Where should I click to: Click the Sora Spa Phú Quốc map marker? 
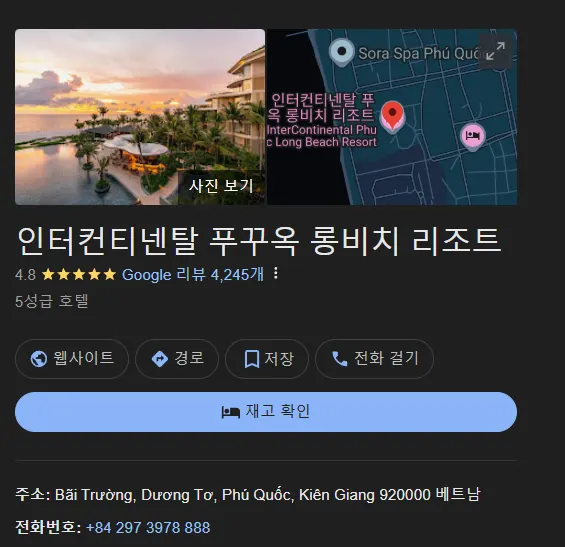[x=341, y=52]
